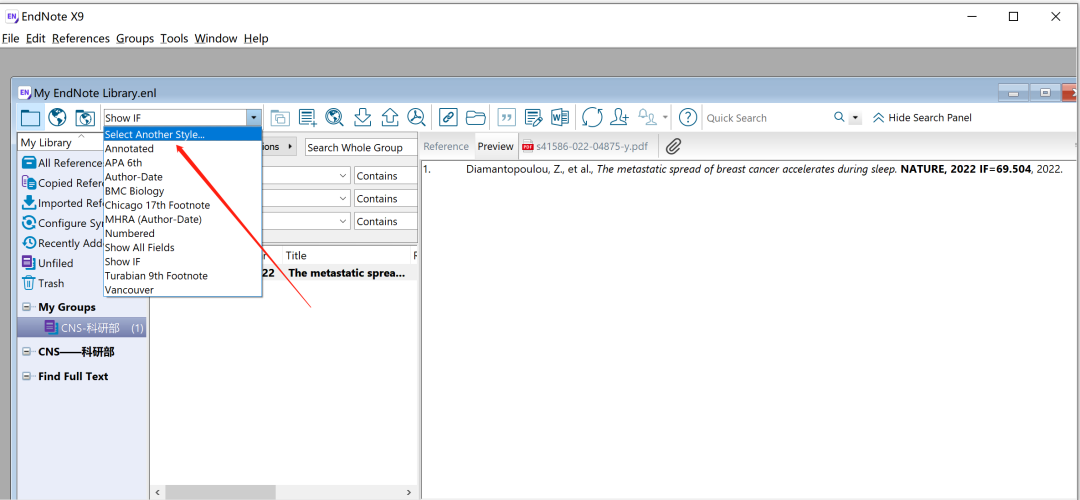Choose Show All Fields style
Screen dimensions: 1080x500
[183, 247]
